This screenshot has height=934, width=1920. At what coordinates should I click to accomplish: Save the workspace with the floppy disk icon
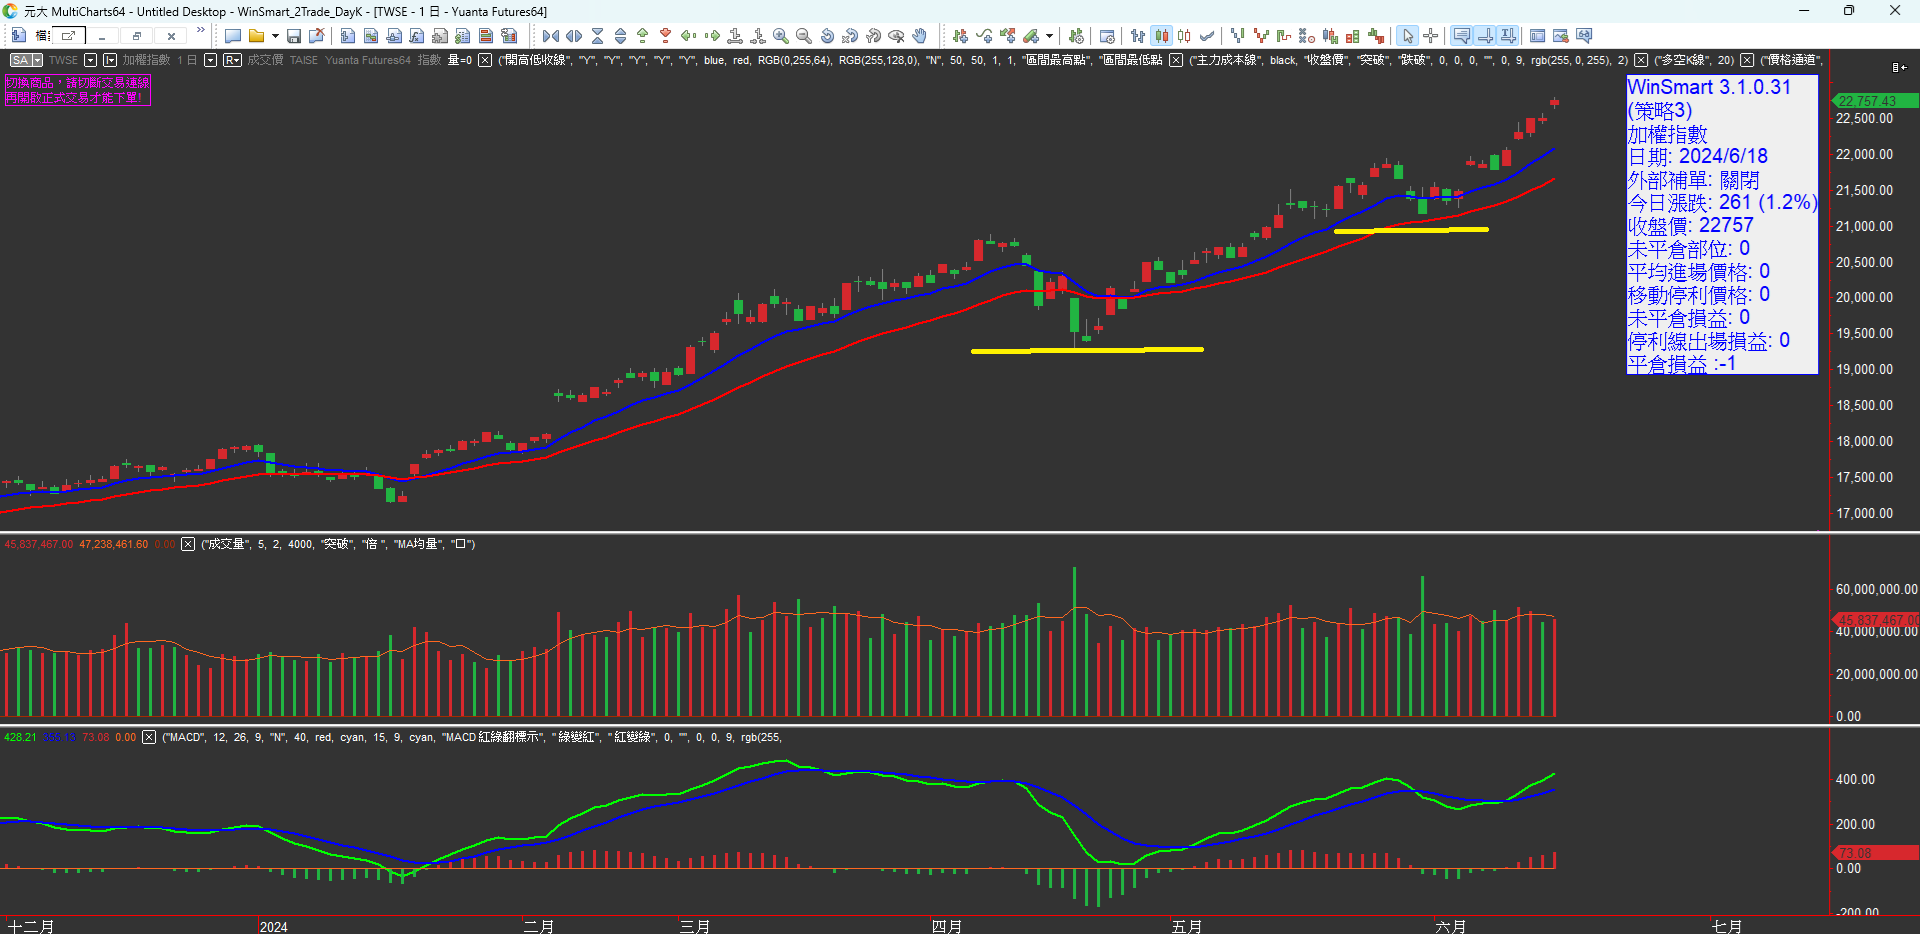[x=294, y=36]
